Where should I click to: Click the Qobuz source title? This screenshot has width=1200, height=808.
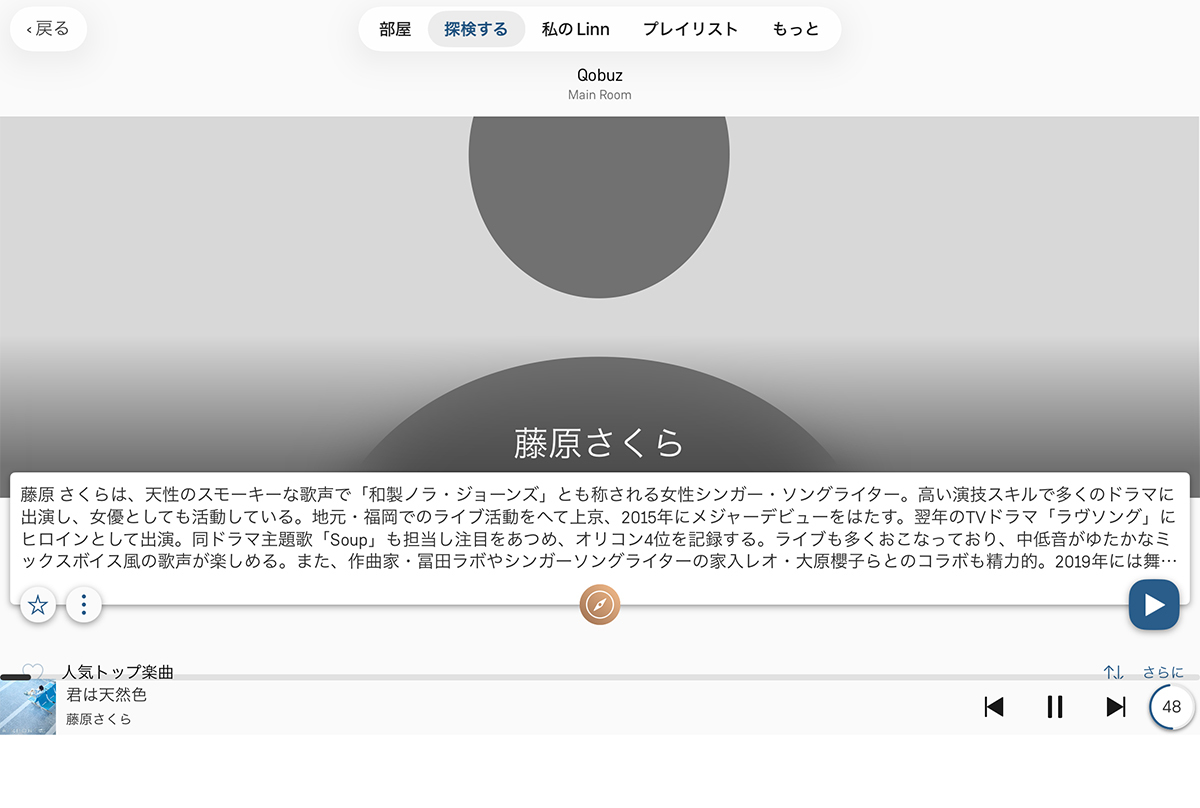coord(600,75)
